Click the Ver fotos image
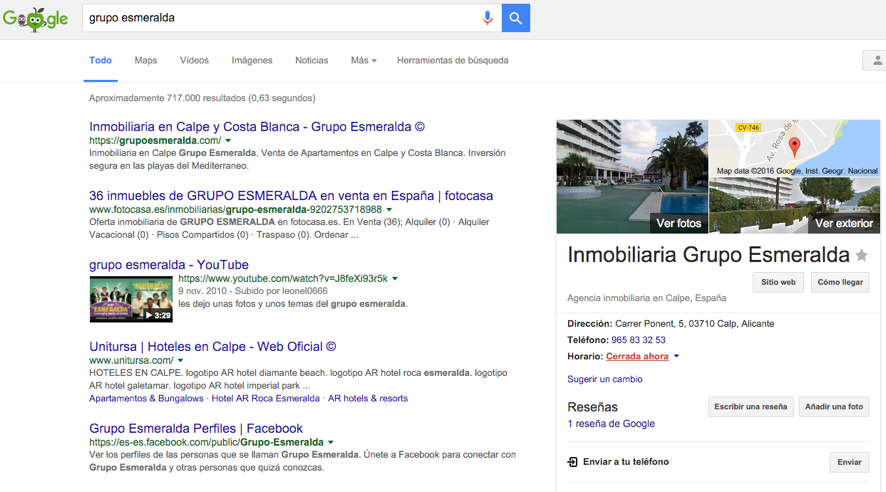The image size is (886, 492). click(632, 176)
